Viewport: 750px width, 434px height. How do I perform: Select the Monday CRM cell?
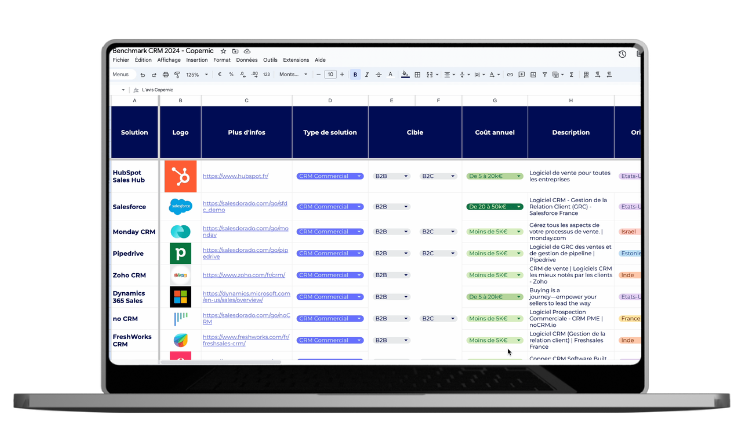click(134, 232)
